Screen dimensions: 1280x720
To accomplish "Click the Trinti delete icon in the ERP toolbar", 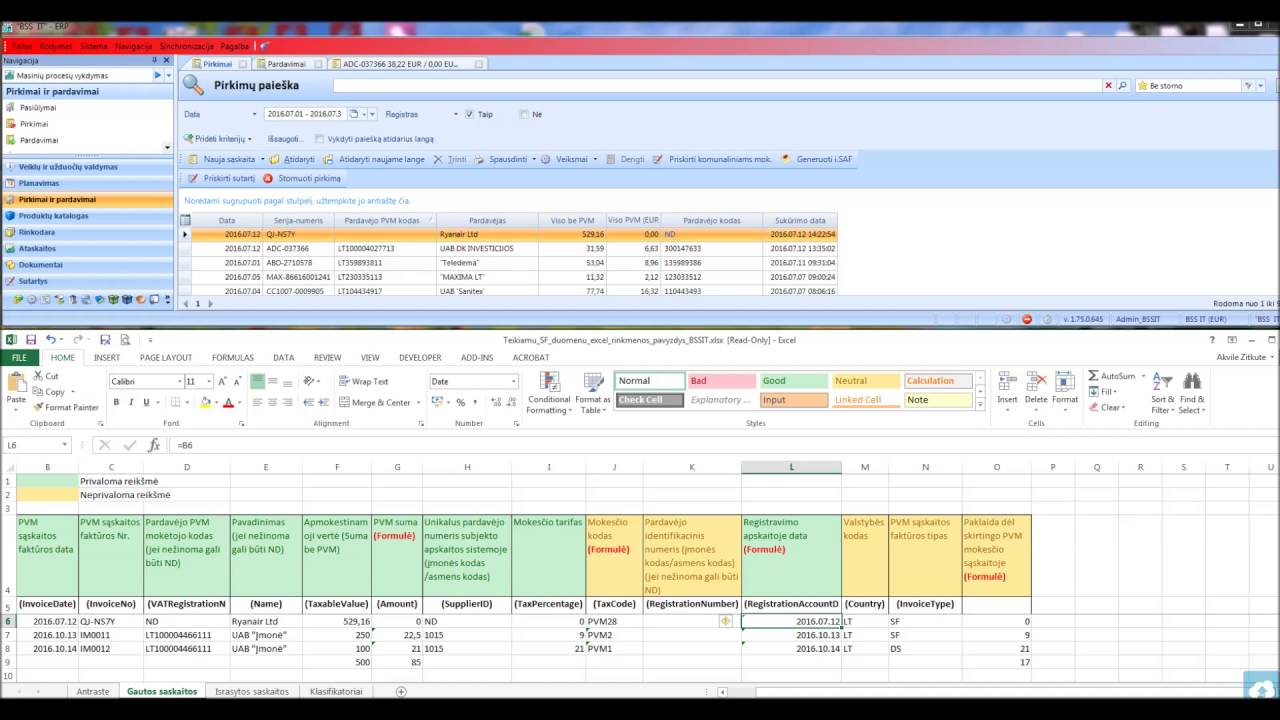I will (x=440, y=159).
